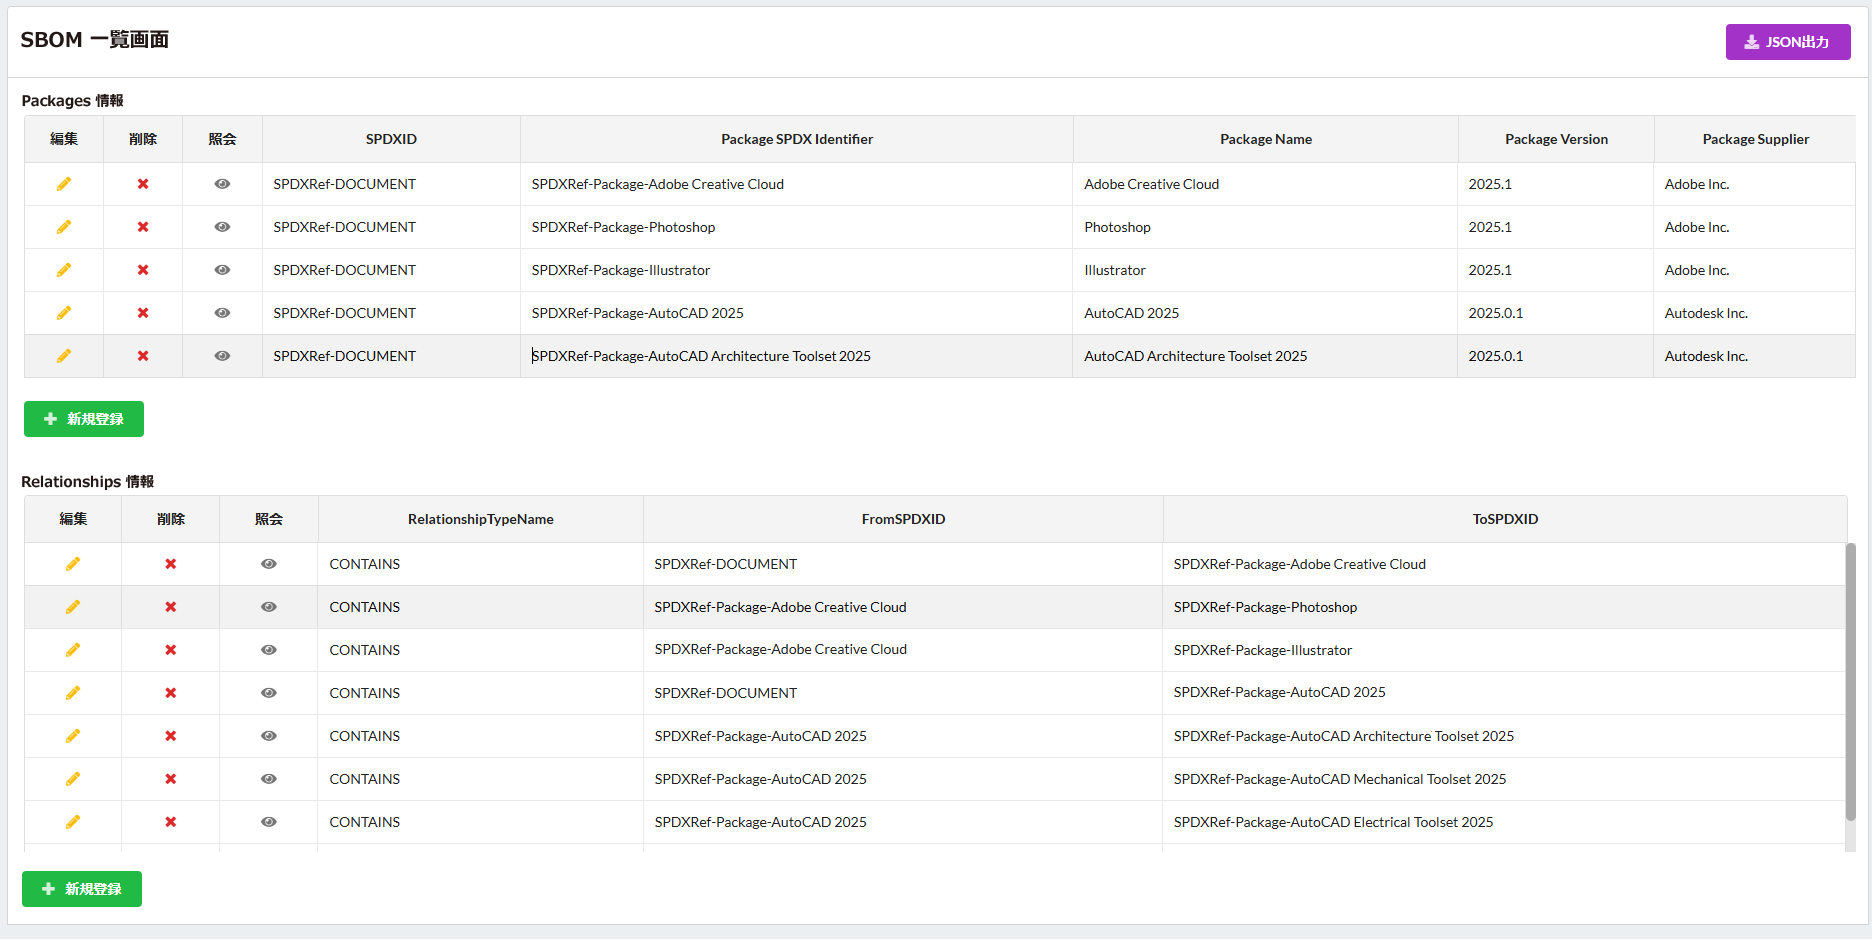Viewport: 1872px width, 940px height.
Task: View relationship pointing to Package-Illustrator
Action: 269,650
